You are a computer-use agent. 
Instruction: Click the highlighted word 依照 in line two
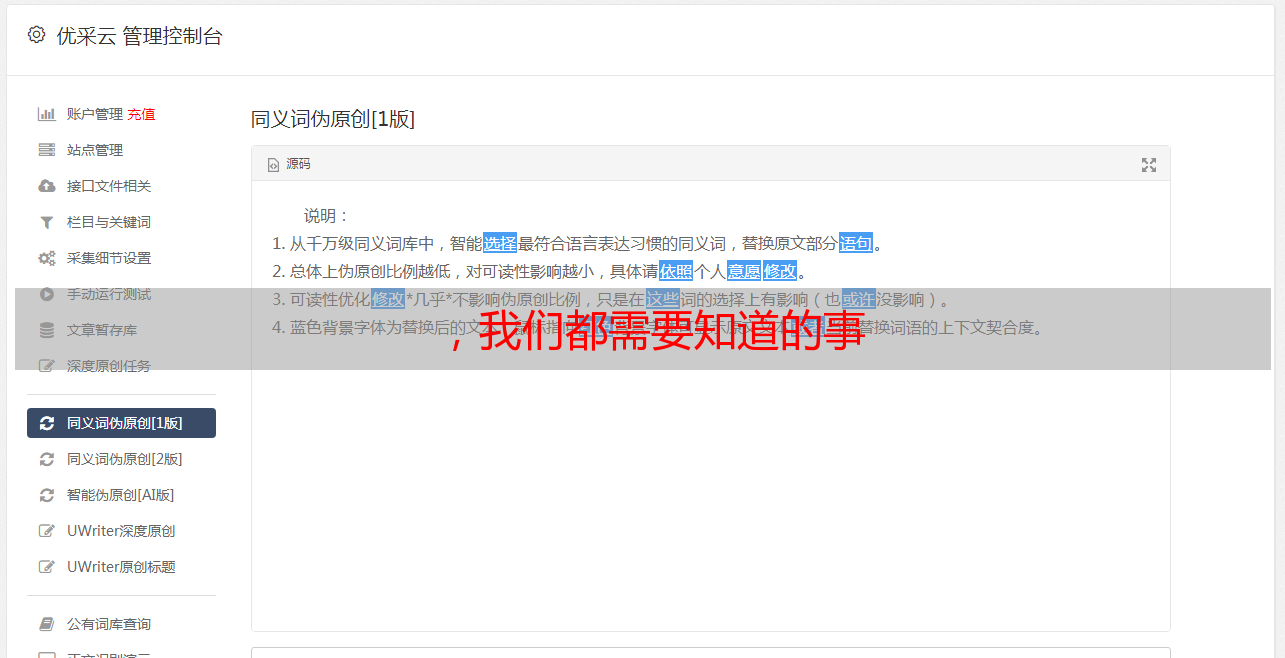tap(676, 271)
